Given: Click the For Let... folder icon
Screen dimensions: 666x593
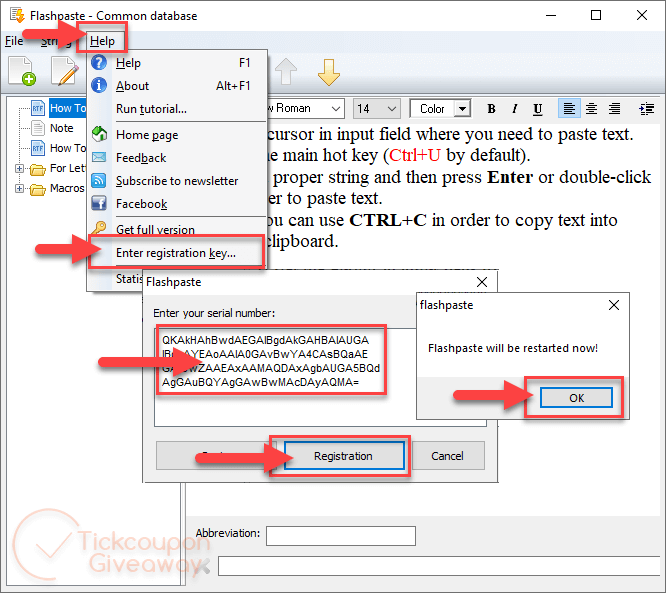Looking at the screenshot, I should point(38,169).
